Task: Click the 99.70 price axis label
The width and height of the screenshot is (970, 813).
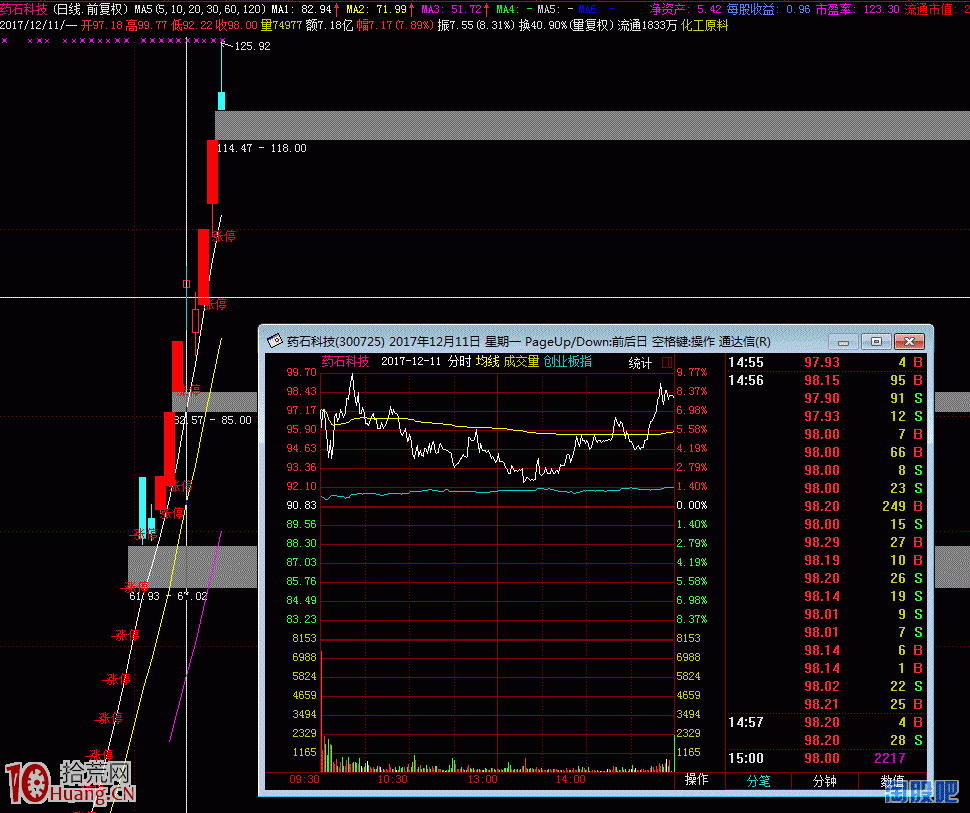Action: point(301,372)
